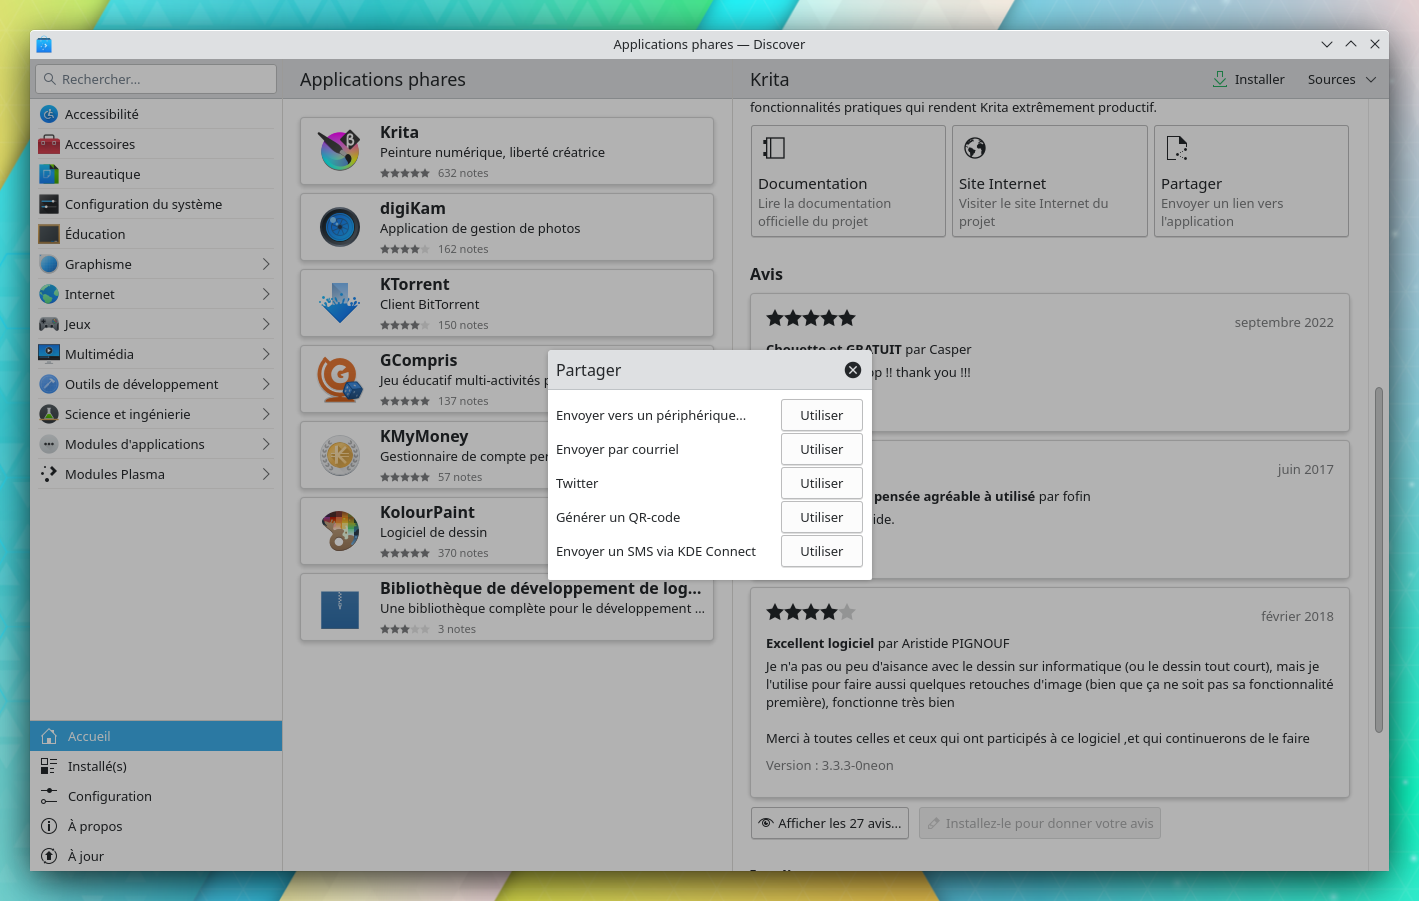Open the À jour updates page

[156, 856]
